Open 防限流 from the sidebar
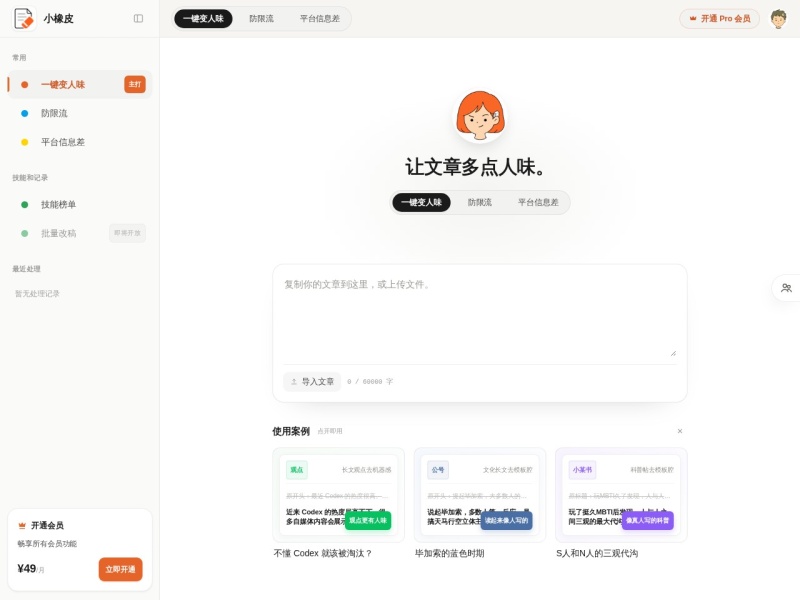This screenshot has width=800, height=600. (80, 113)
